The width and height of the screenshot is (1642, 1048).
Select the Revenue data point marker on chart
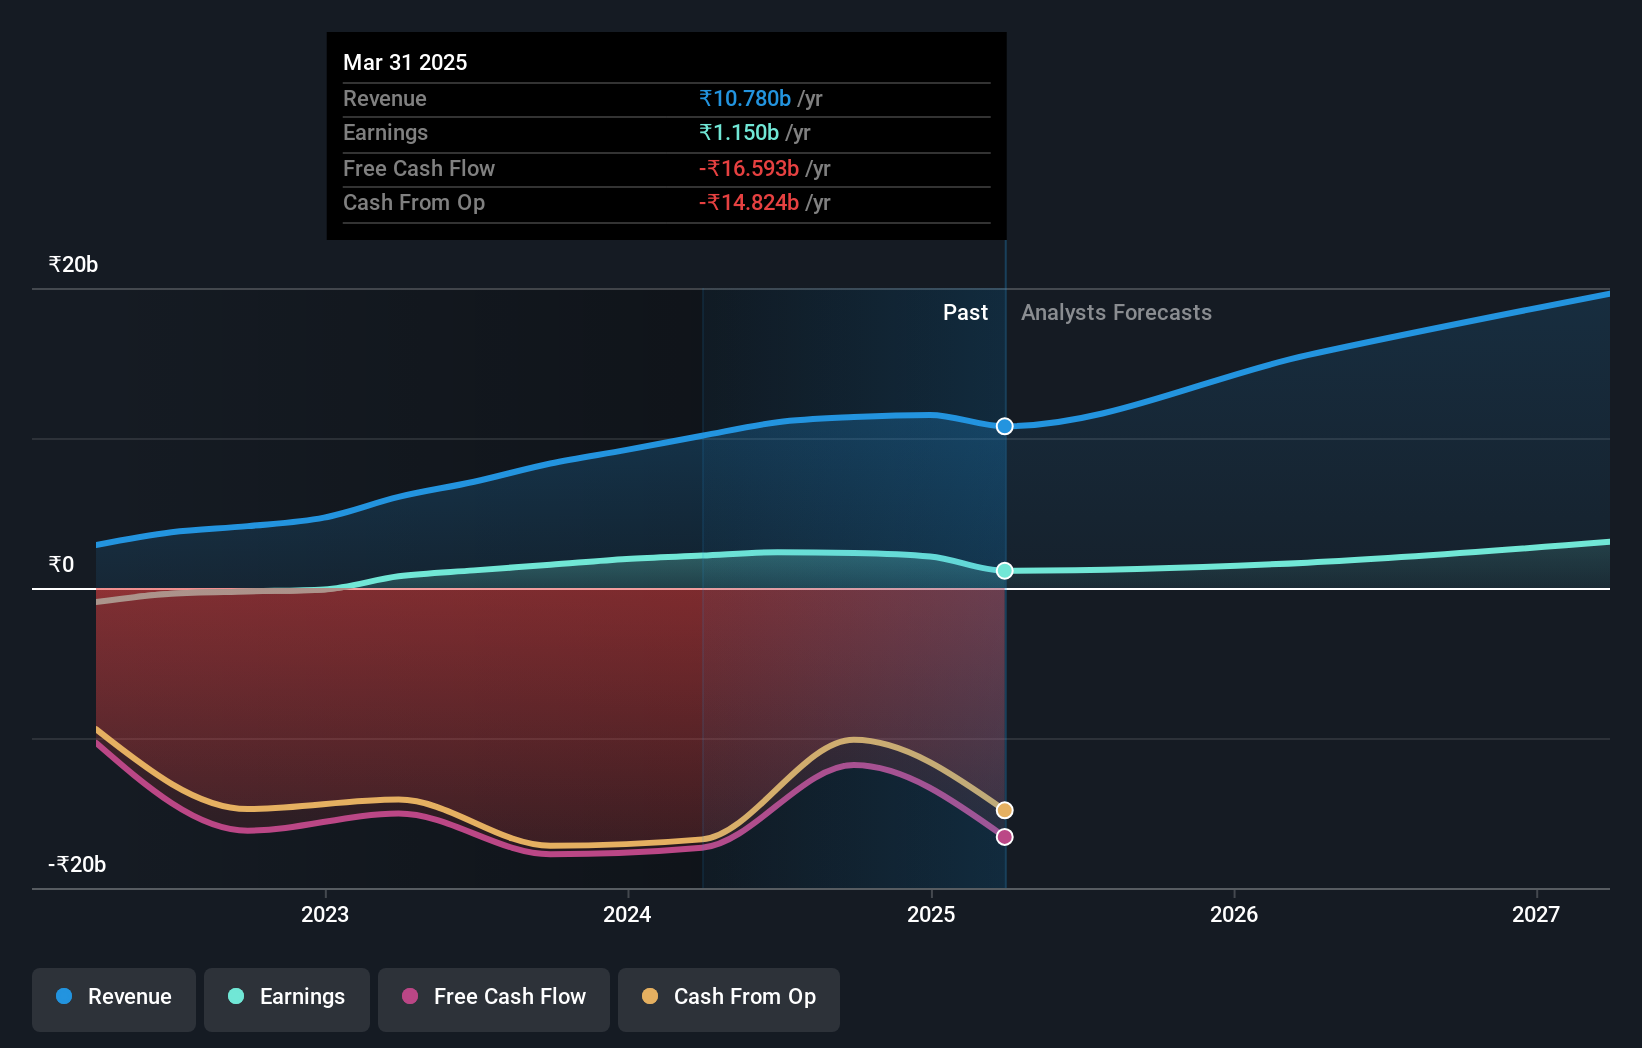pyautogui.click(x=1005, y=426)
